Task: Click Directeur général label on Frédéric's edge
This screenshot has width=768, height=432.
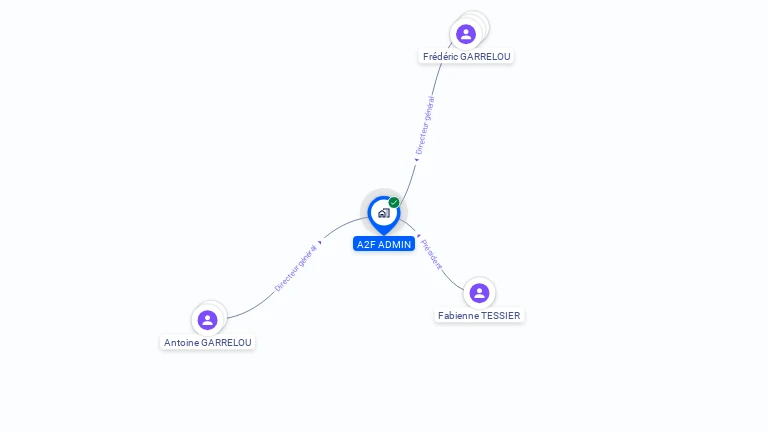Action: point(425,125)
